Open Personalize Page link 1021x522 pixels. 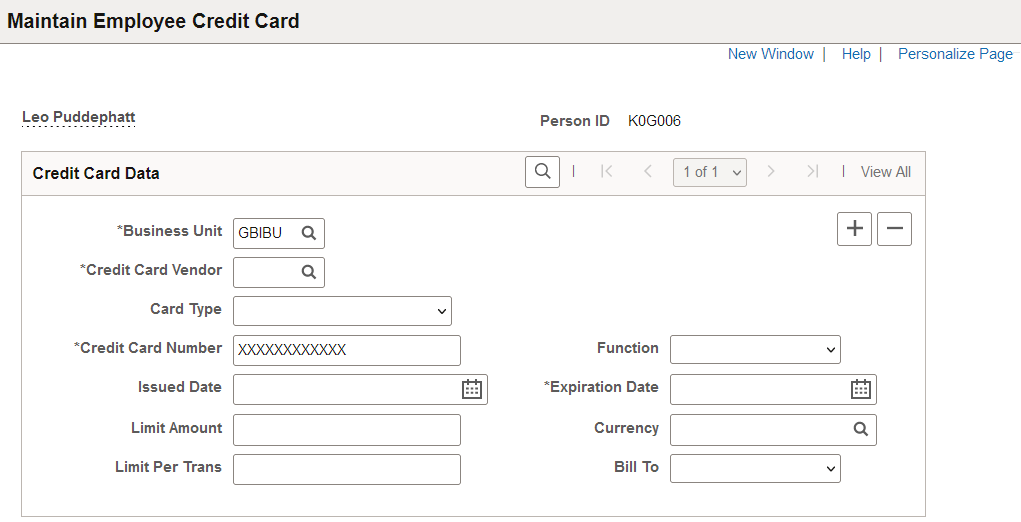[x=955, y=54]
